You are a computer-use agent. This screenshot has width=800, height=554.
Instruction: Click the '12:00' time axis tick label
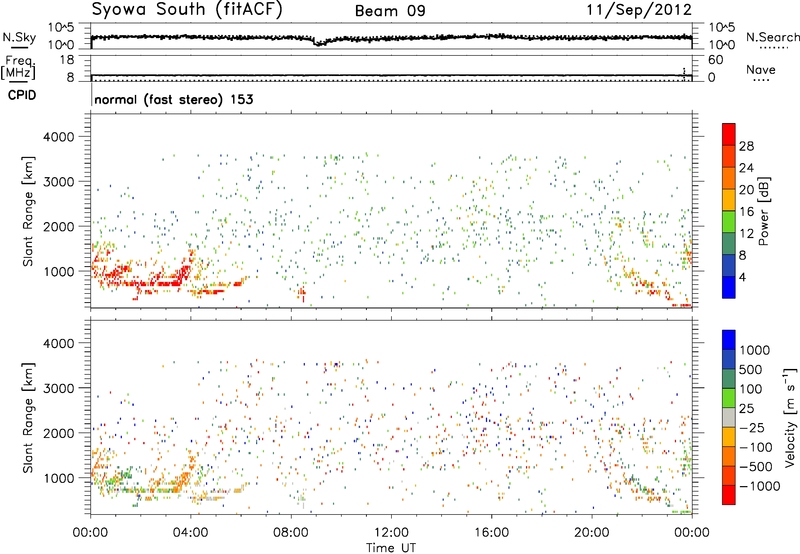point(391,533)
